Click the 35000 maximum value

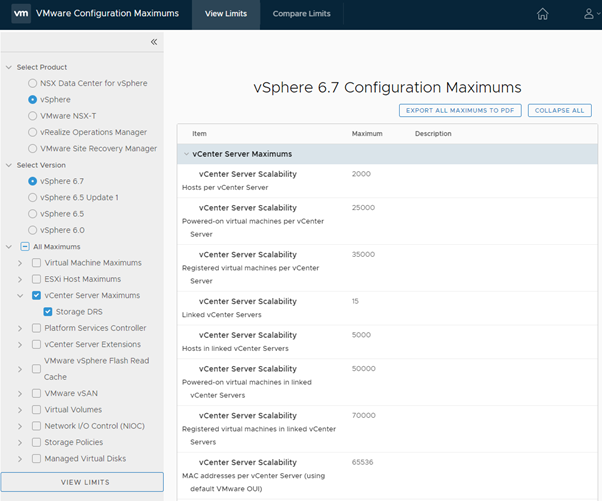click(x=363, y=255)
